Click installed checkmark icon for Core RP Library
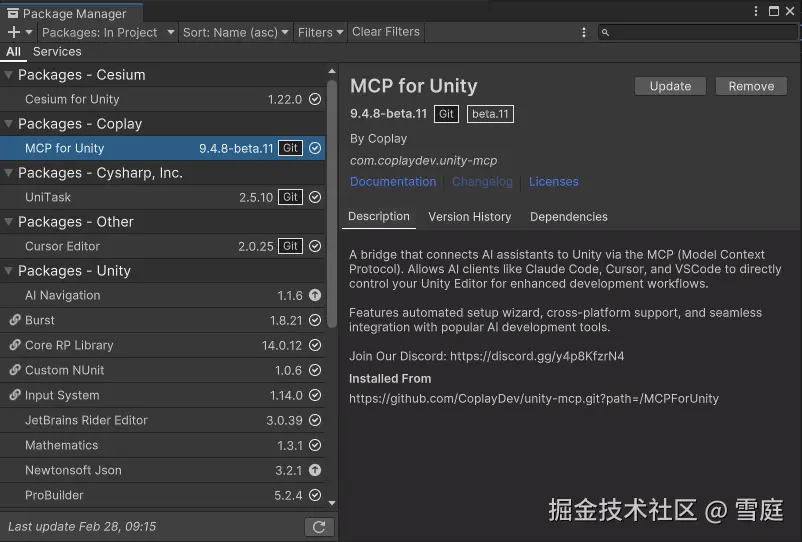Screen dimensions: 802x542 click(x=315, y=345)
